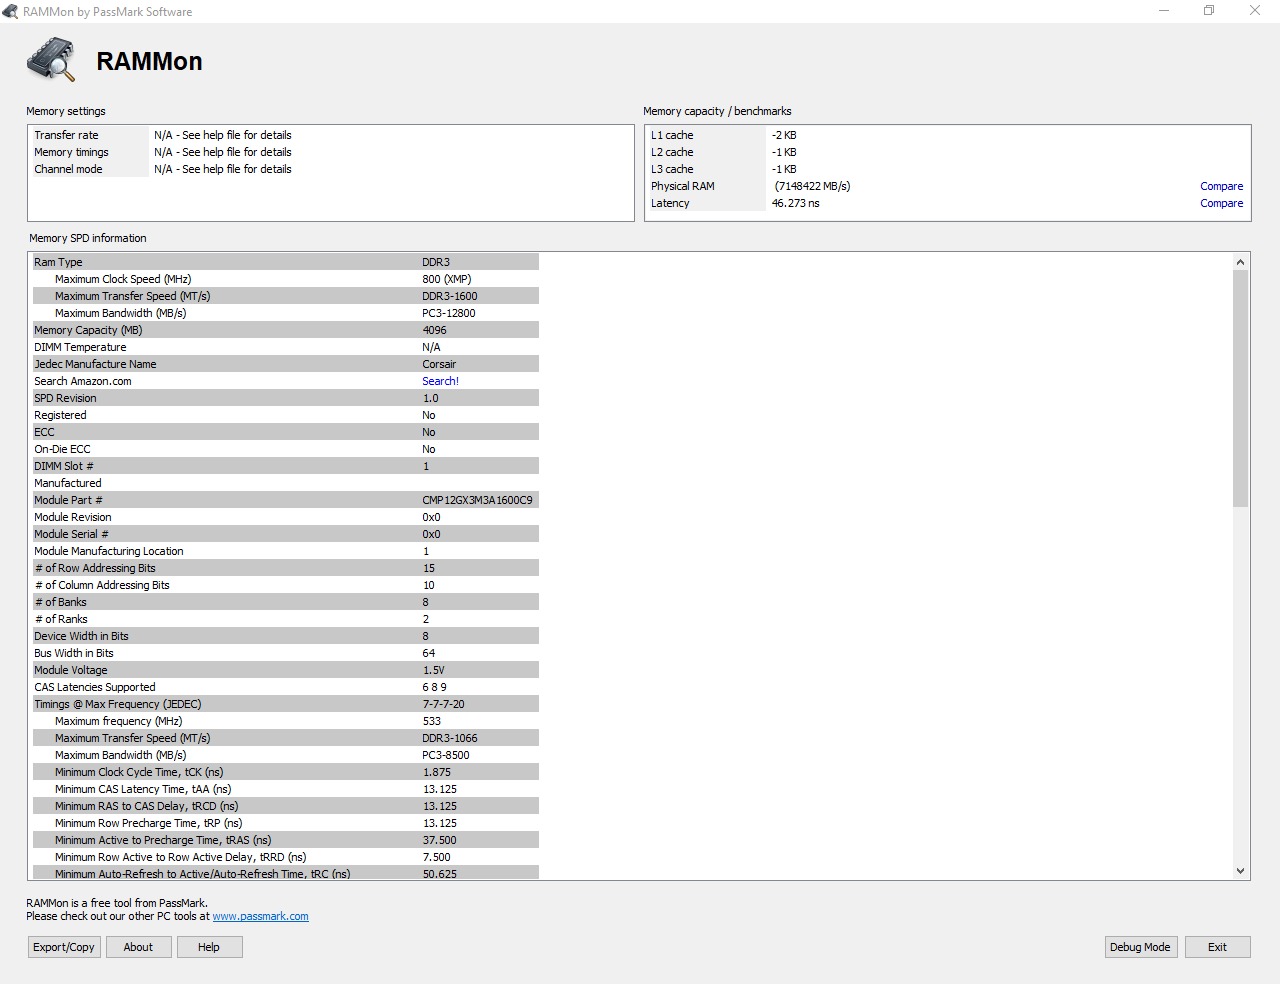Select the Ram Type row
Viewport: 1280px width, 984px height.
(x=286, y=262)
